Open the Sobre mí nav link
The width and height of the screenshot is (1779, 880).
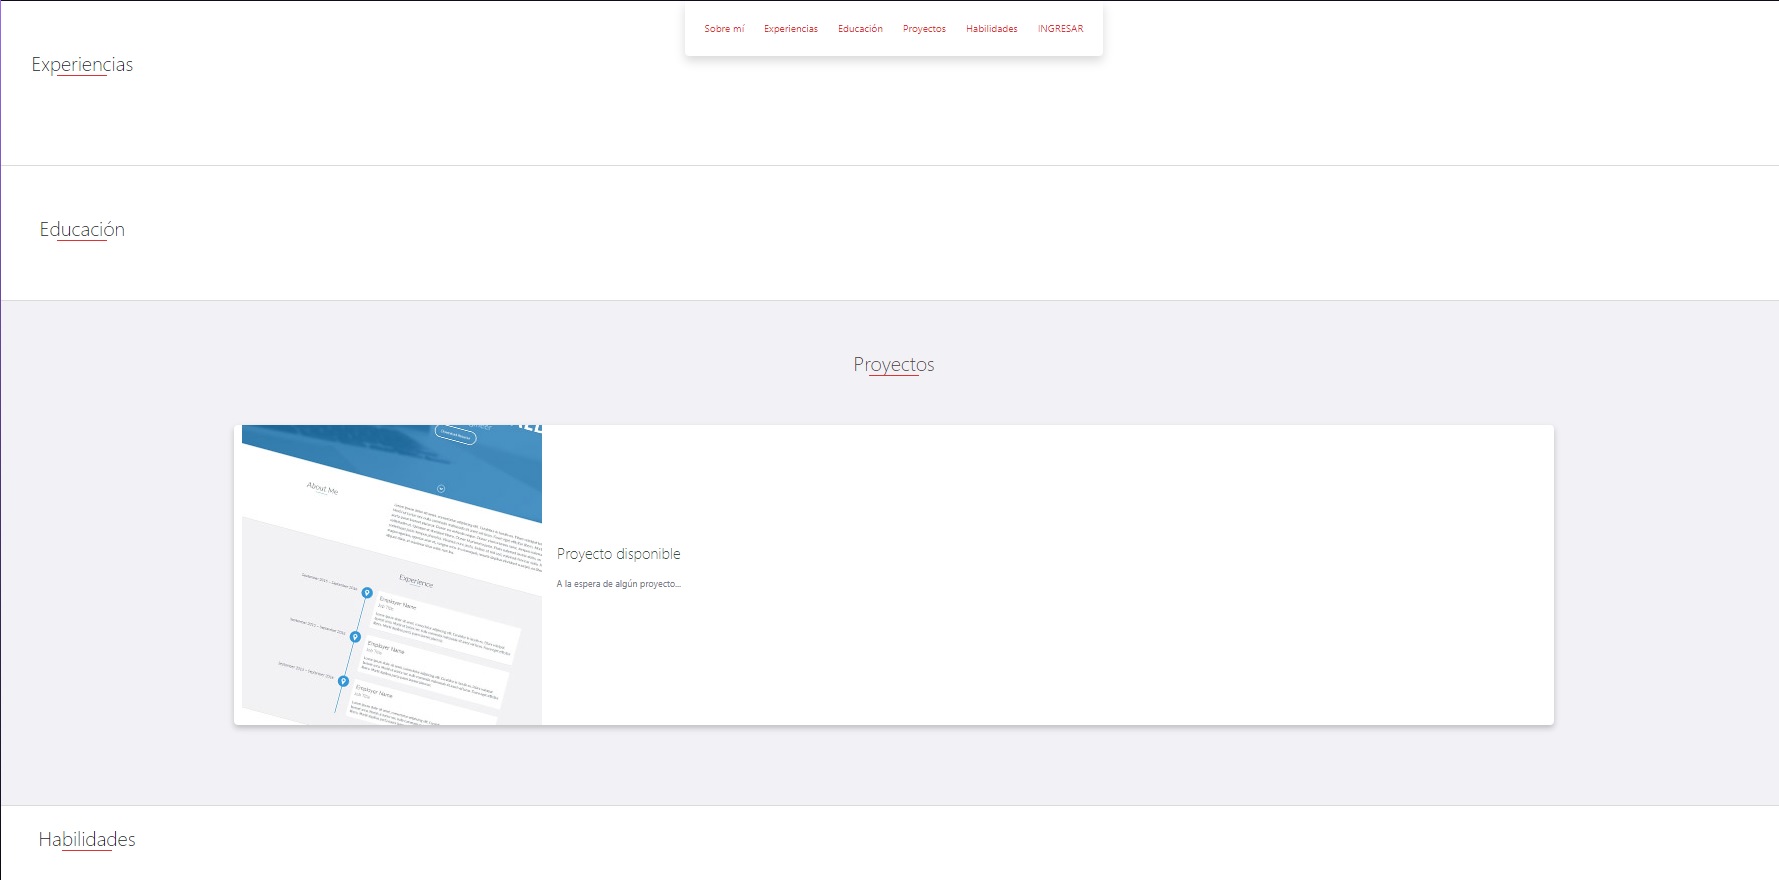click(724, 29)
